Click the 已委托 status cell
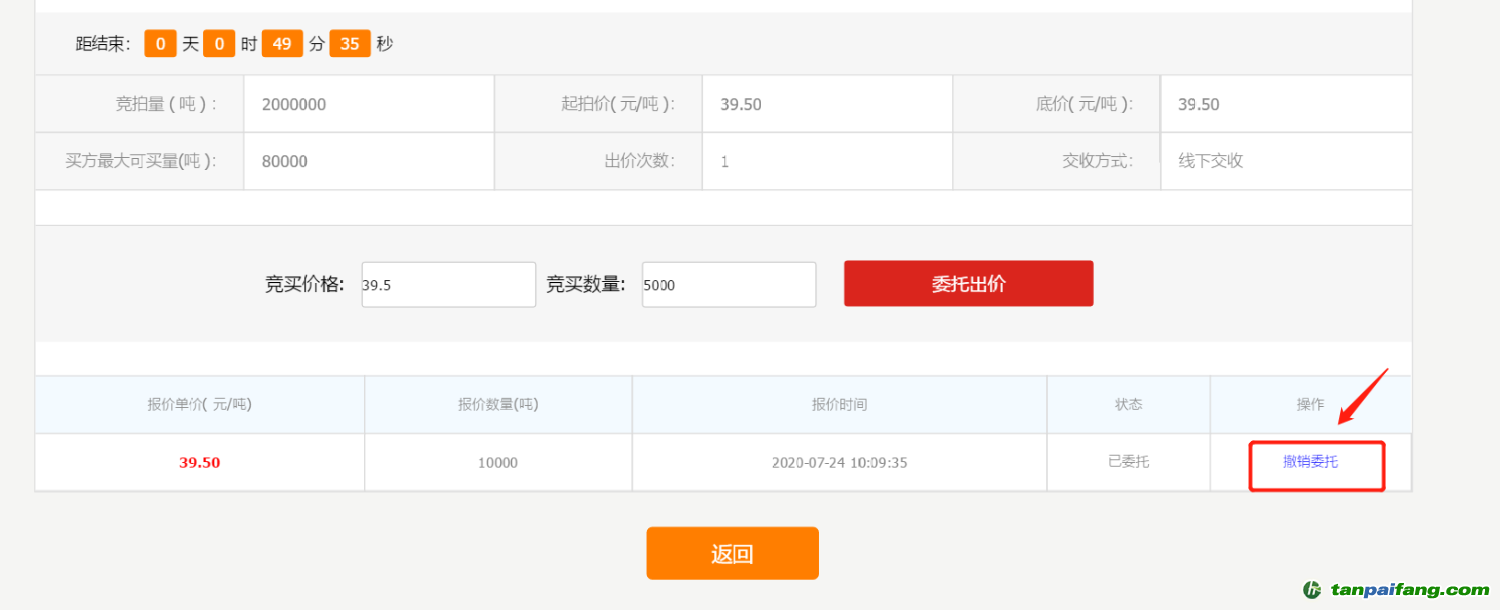This screenshot has width=1500, height=610. click(x=1128, y=462)
